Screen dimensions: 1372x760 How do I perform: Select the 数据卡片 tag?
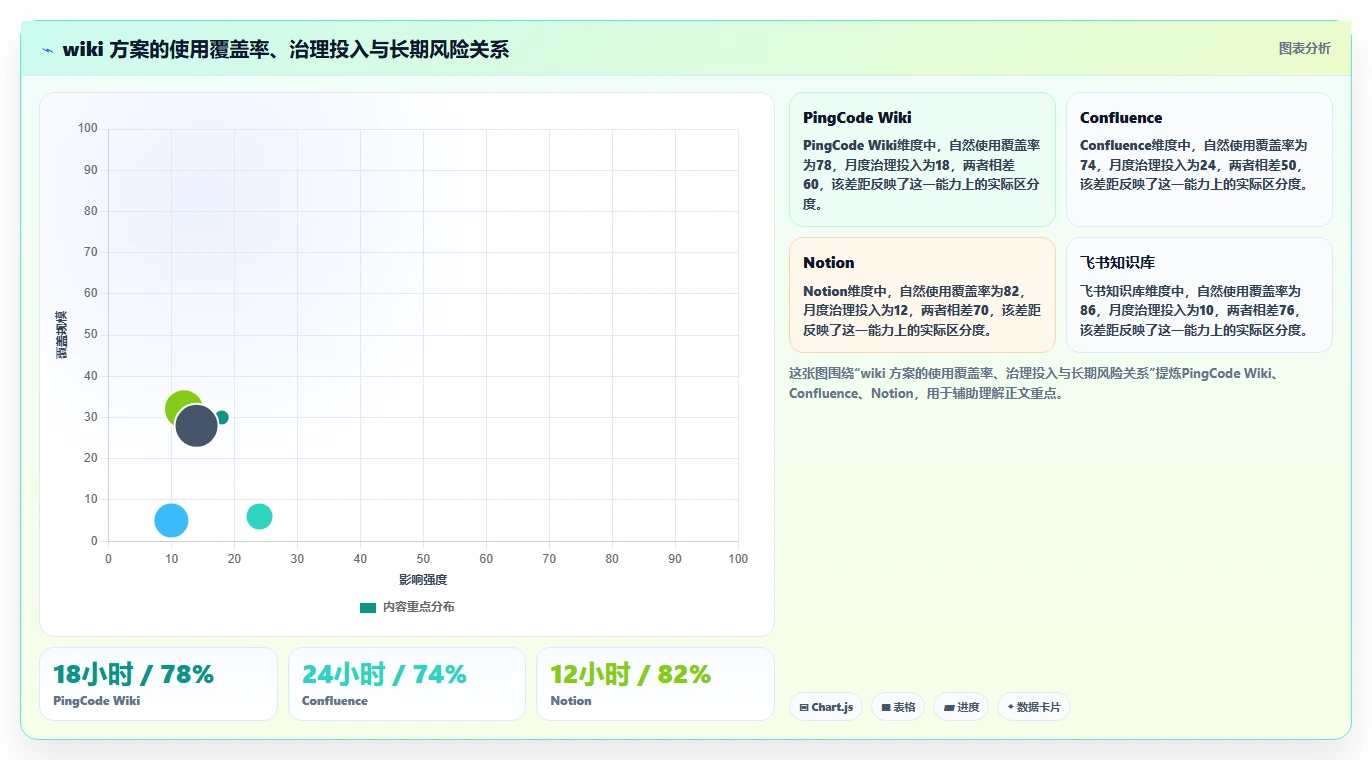coord(1034,707)
